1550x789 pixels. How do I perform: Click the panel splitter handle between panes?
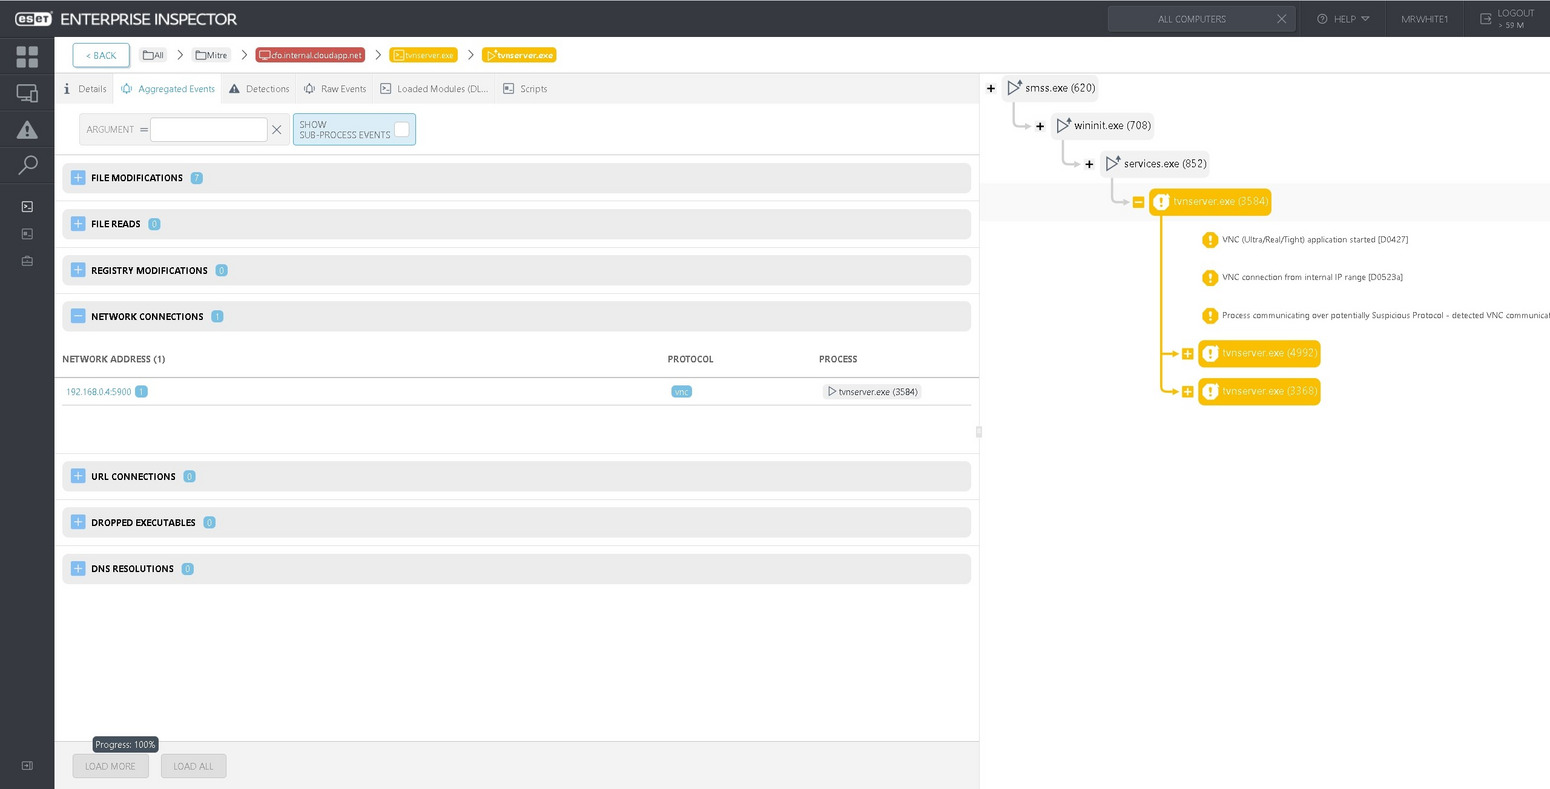pos(979,432)
